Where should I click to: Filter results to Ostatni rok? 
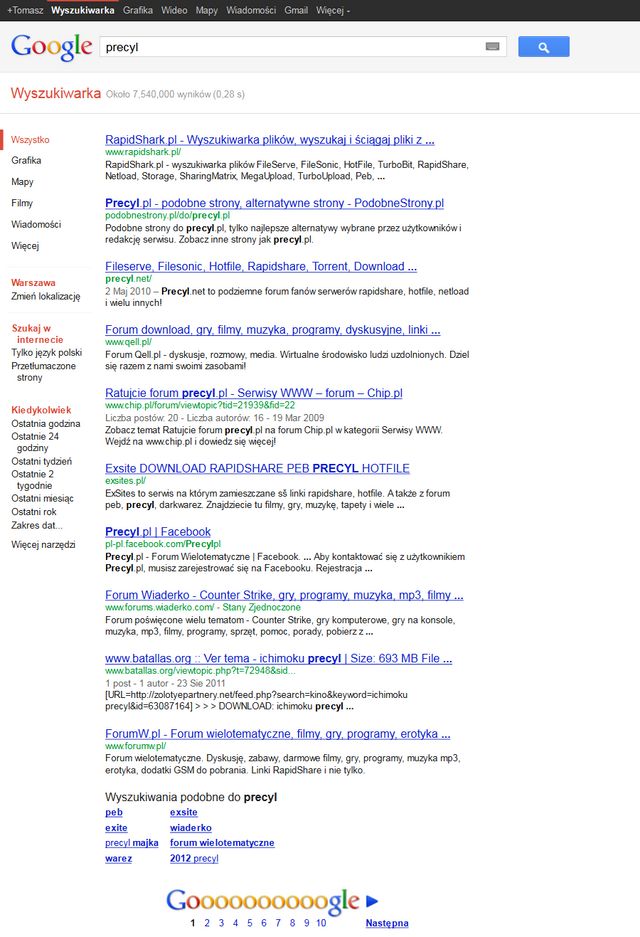[x=34, y=512]
